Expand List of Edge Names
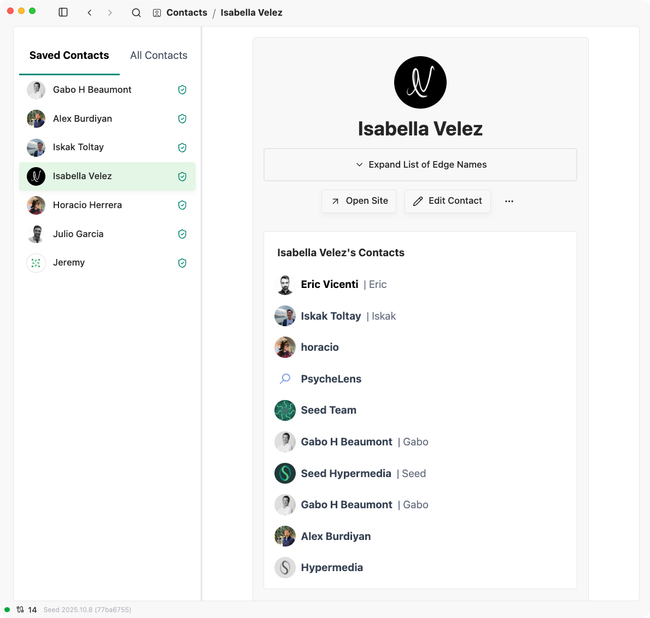The image size is (650, 618). click(x=420, y=164)
